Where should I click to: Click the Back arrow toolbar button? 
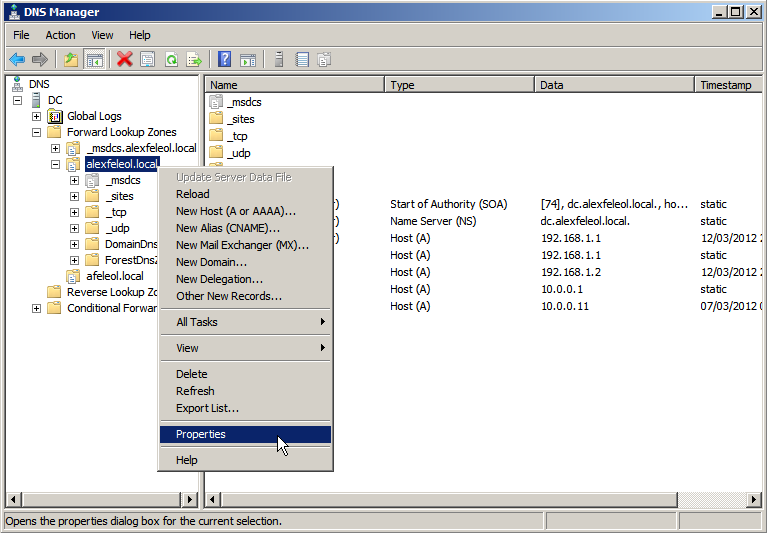(x=17, y=60)
